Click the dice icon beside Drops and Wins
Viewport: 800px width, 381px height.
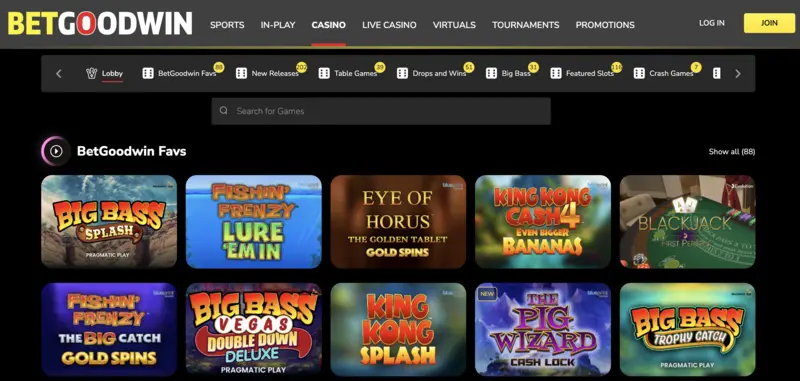(402, 73)
